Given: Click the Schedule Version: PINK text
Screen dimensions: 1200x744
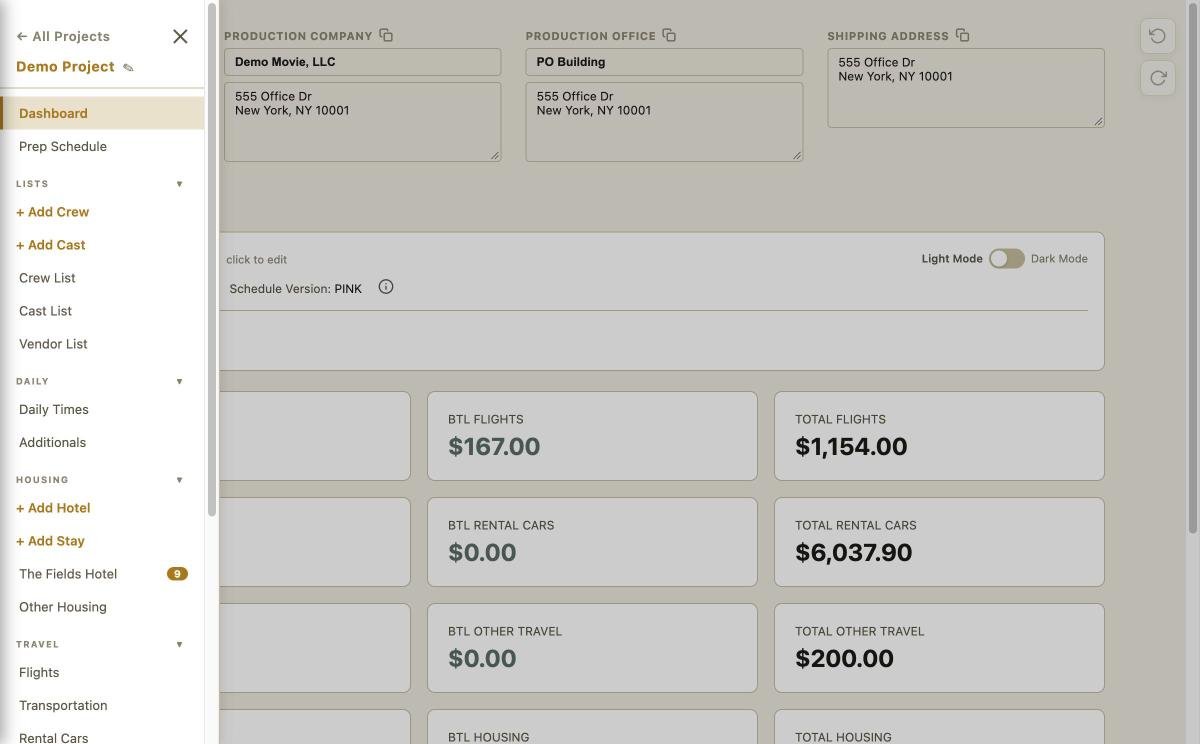Looking at the screenshot, I should point(295,289).
